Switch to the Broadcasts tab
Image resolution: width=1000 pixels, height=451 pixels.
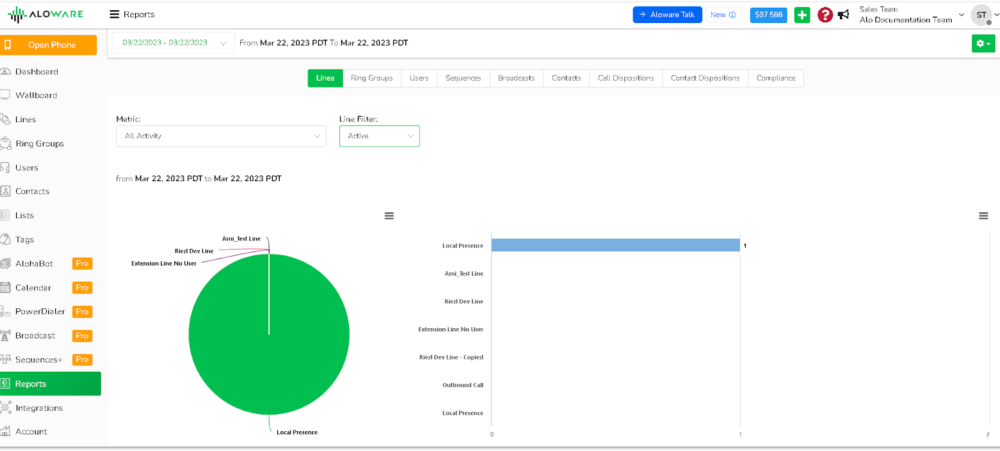[517, 78]
